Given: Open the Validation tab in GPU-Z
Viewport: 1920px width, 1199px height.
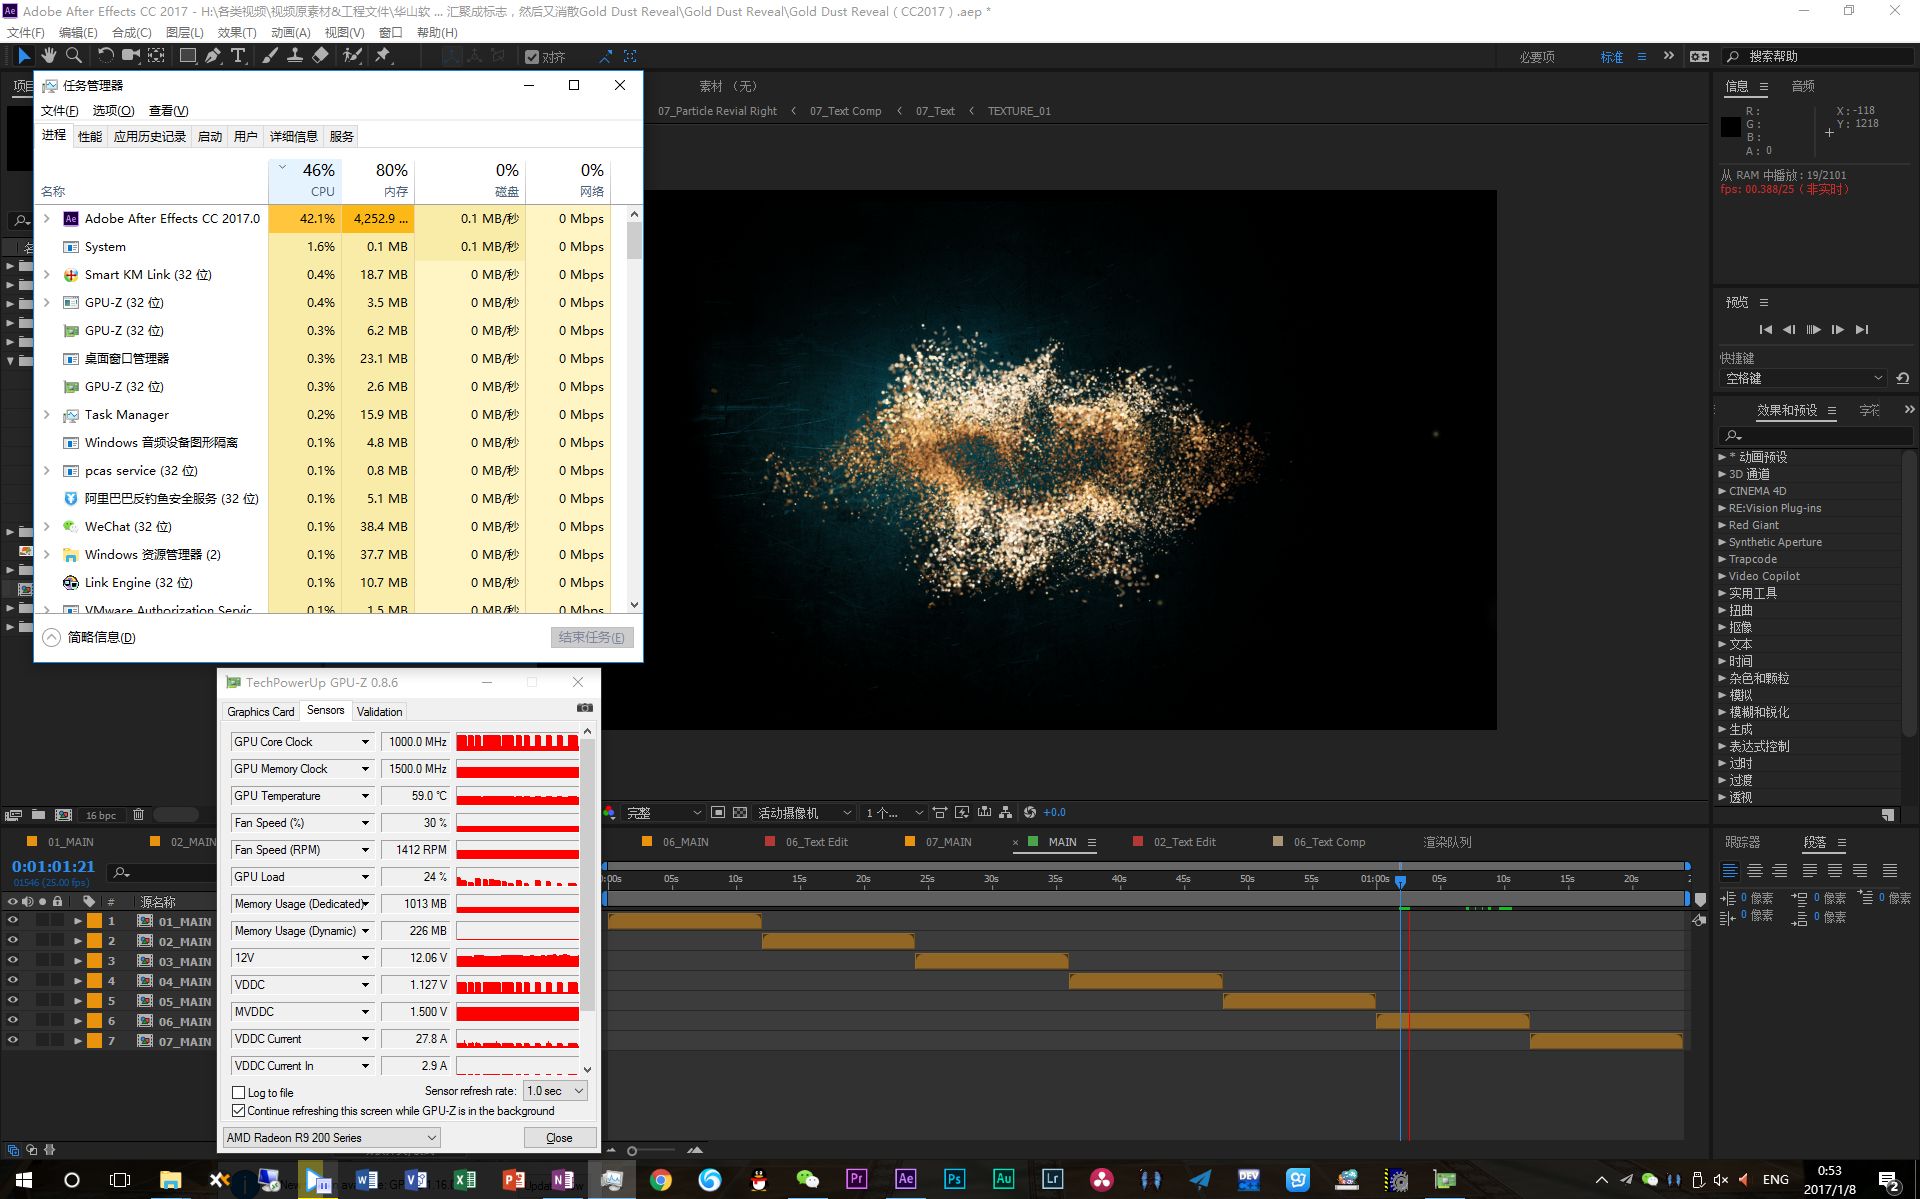Looking at the screenshot, I should tap(380, 712).
